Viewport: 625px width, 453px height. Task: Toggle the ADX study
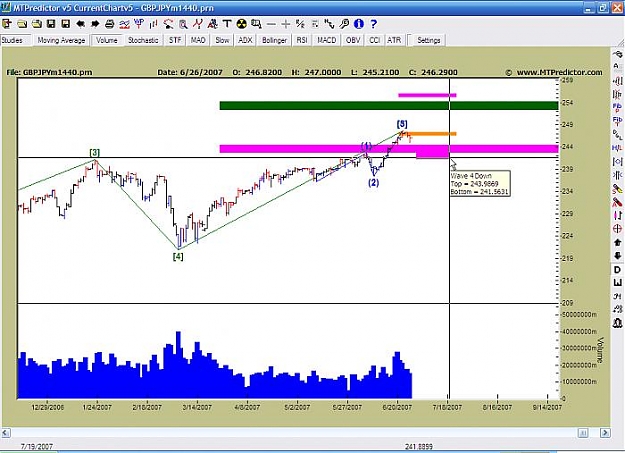[x=245, y=40]
